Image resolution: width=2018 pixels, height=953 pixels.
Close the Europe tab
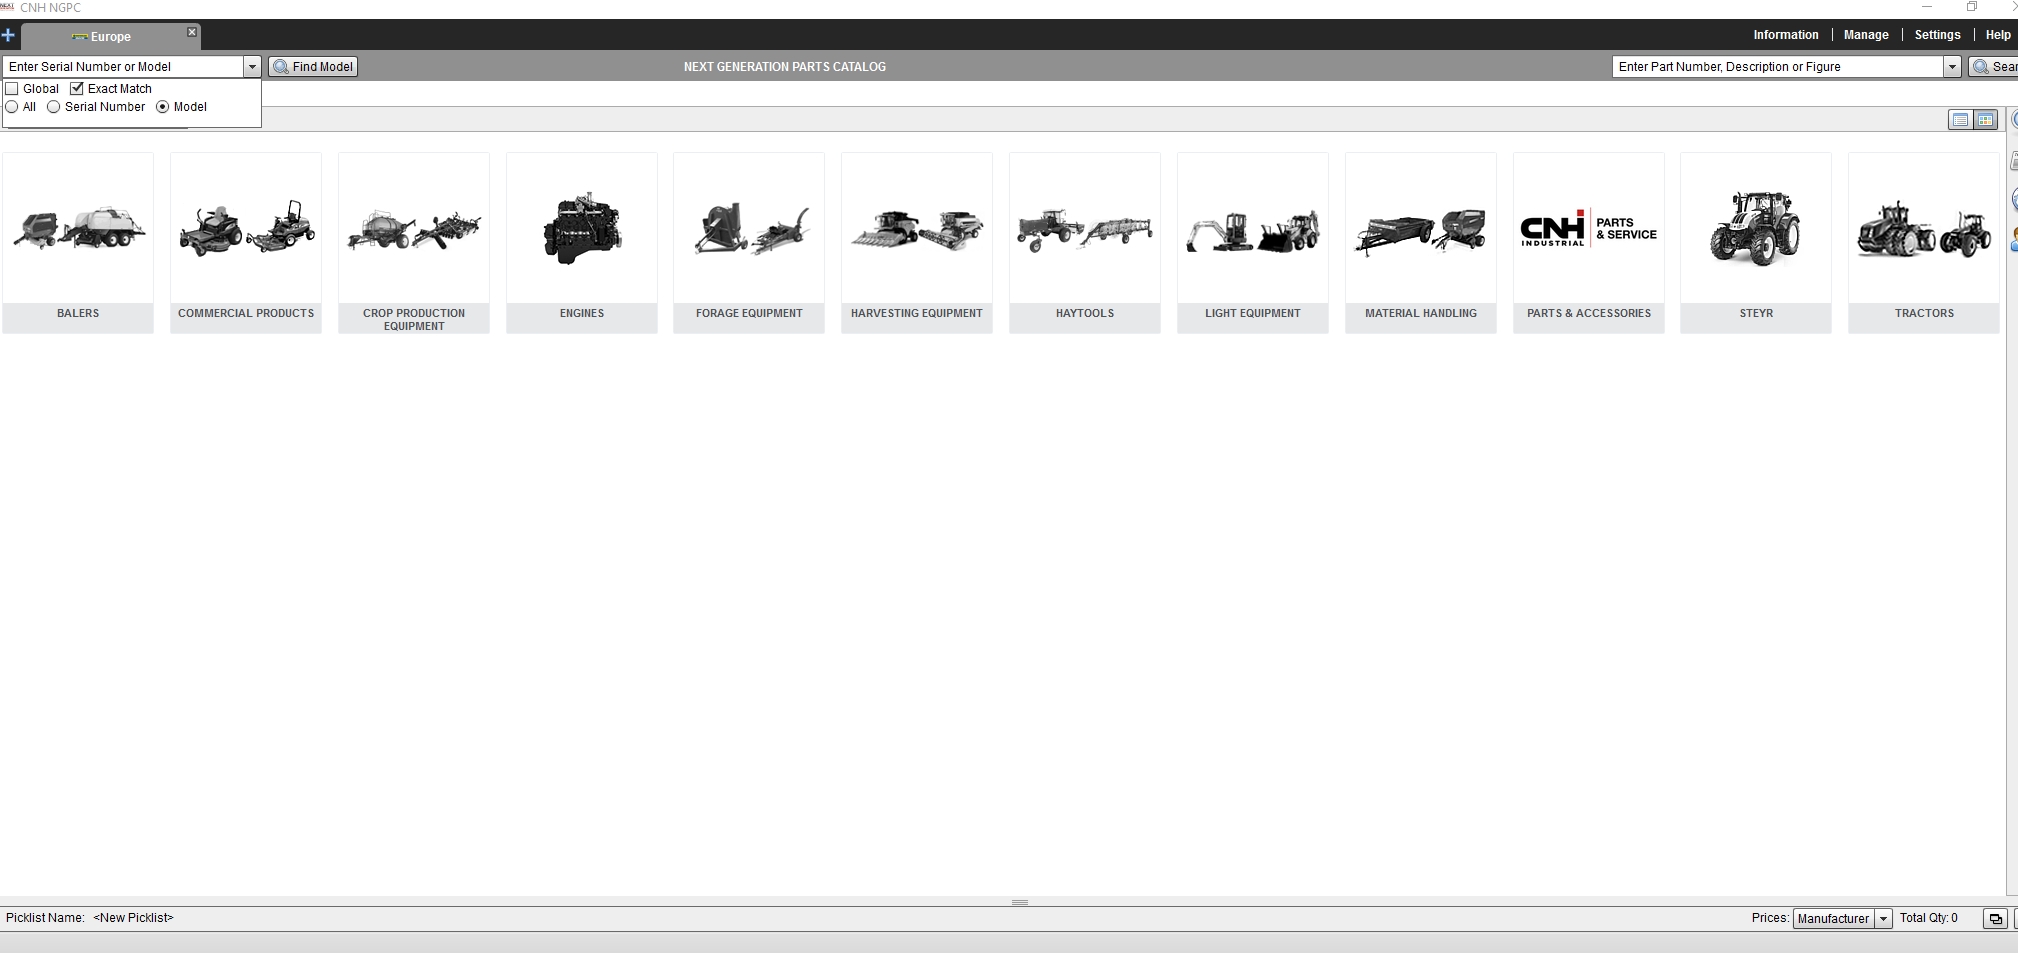pos(192,33)
